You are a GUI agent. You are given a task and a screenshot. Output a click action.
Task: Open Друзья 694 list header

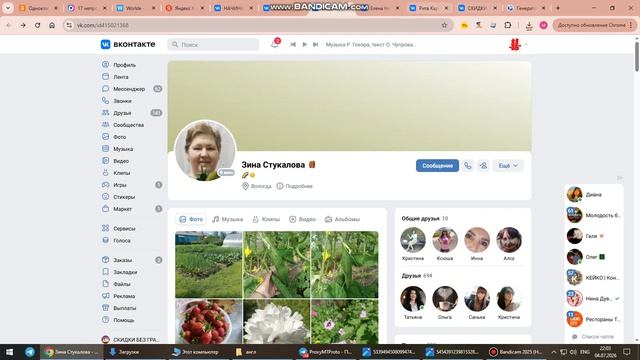(x=417, y=276)
